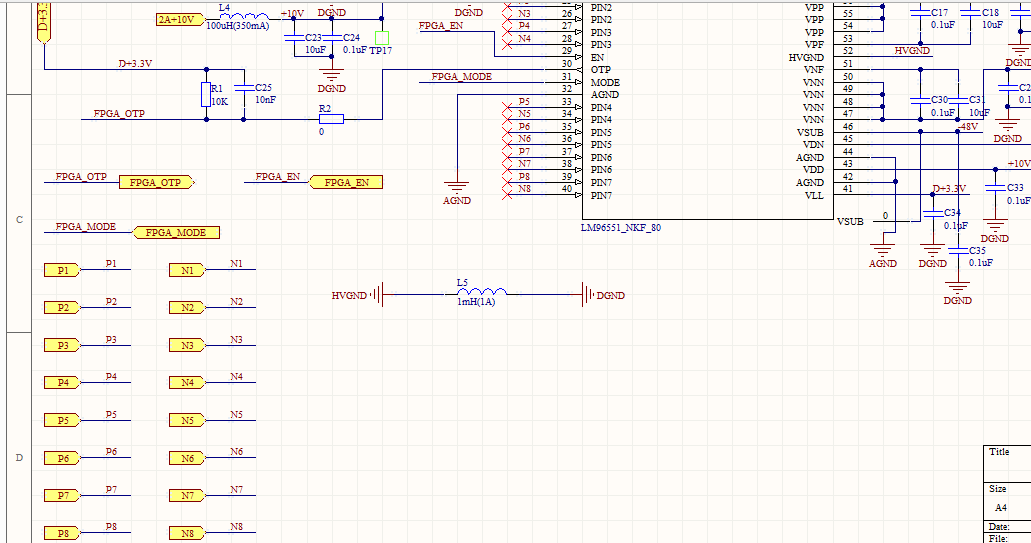Select the R2 zero-ohm resistor
The height and width of the screenshot is (543, 1031).
331,119
